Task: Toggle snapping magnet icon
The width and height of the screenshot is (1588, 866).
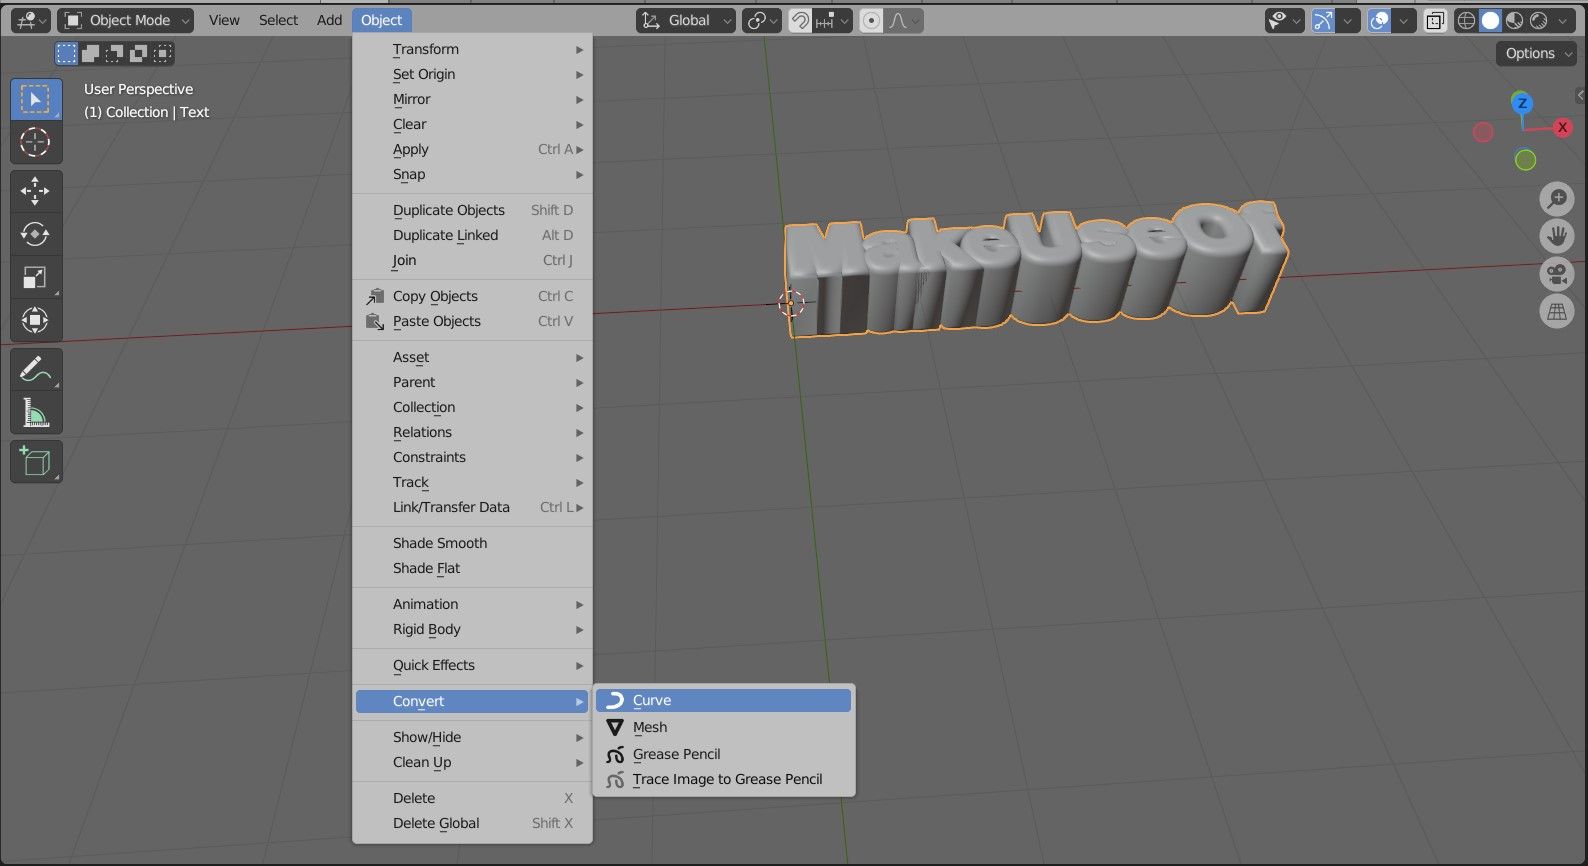Action: coord(800,20)
